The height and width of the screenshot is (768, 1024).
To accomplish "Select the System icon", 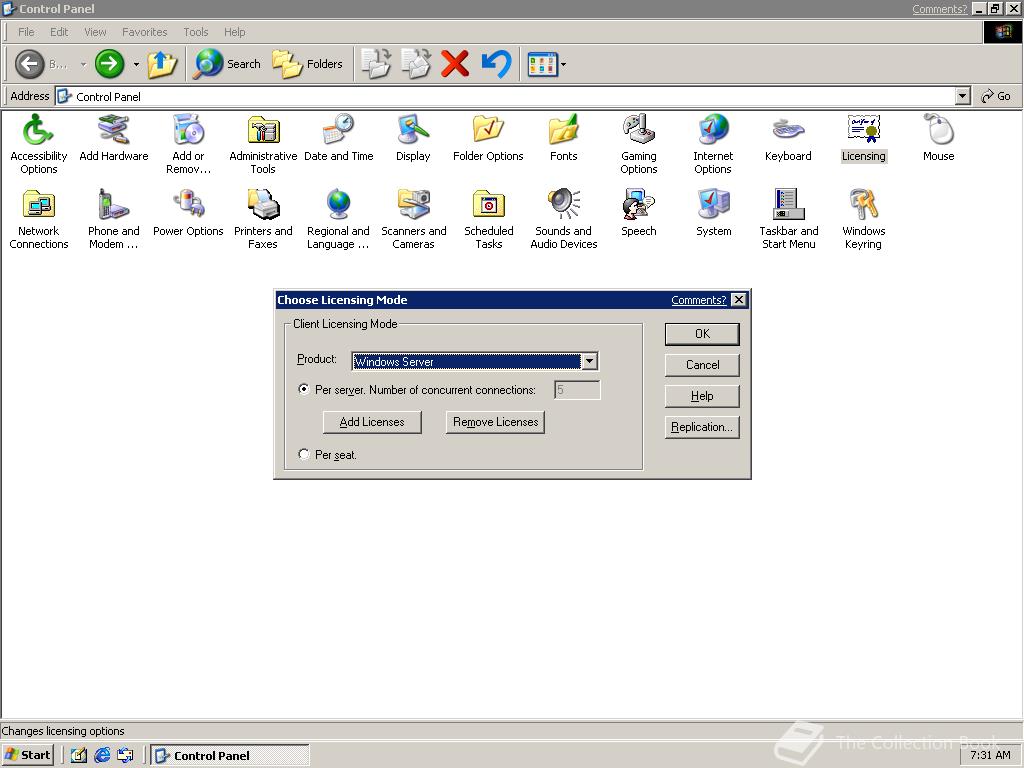I will [714, 213].
